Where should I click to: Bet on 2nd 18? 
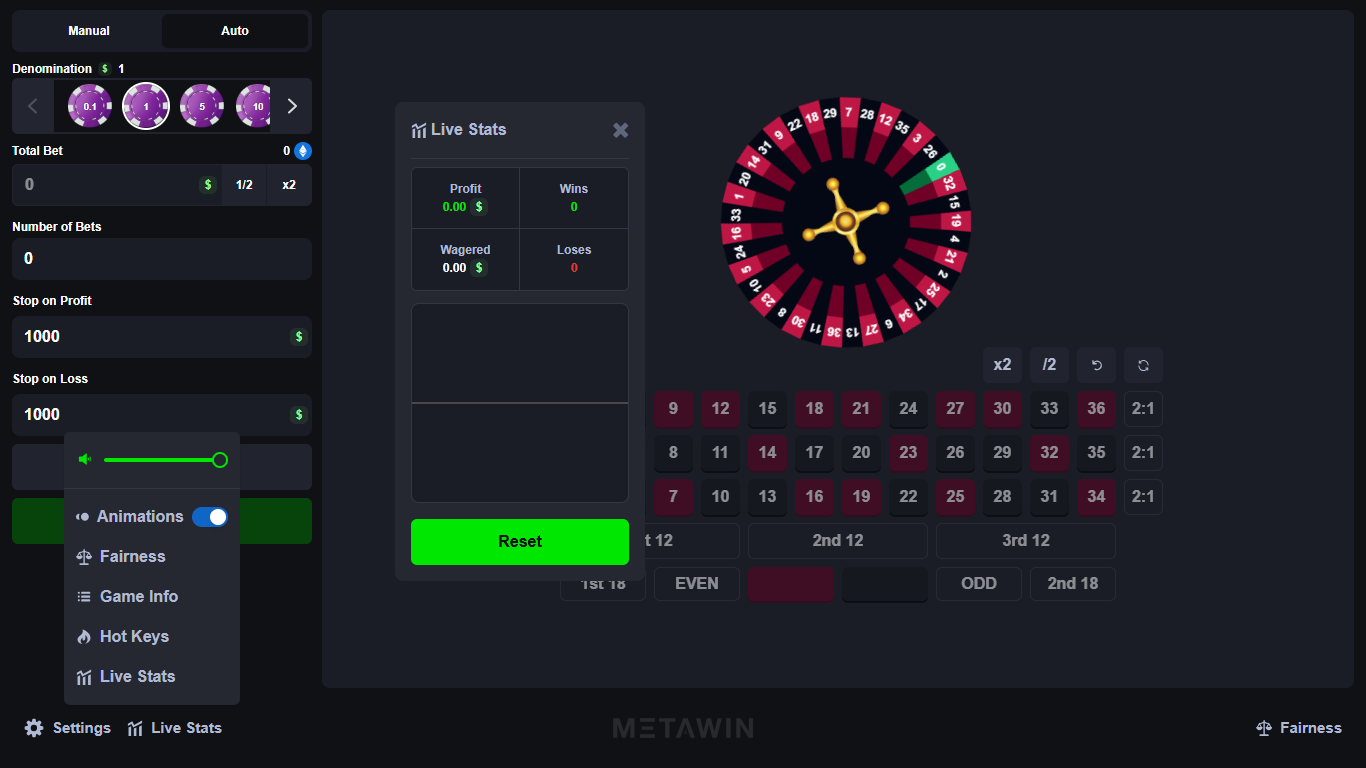click(1073, 584)
